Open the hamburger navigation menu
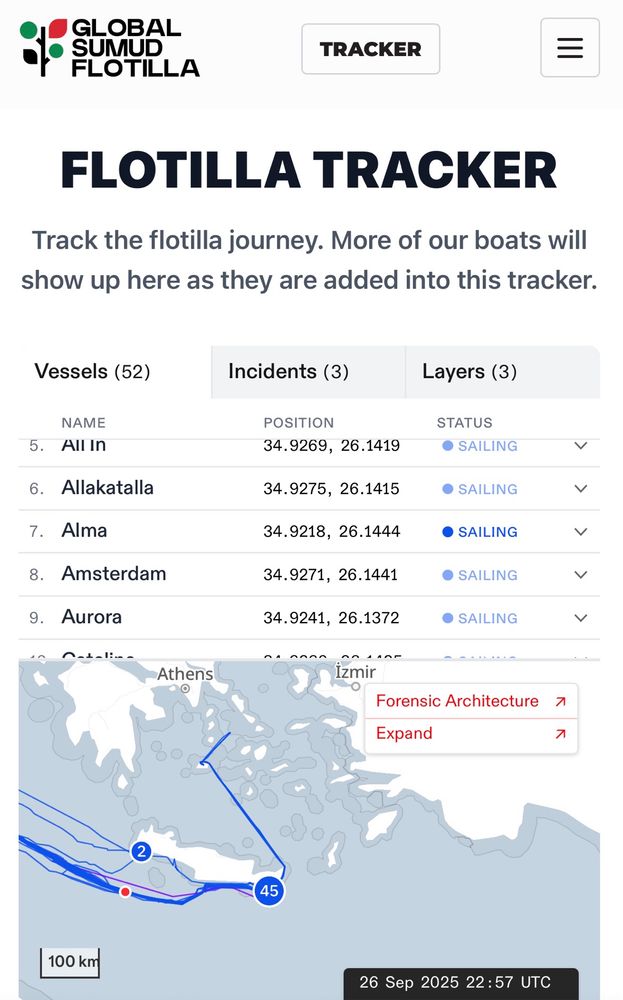The width and height of the screenshot is (623, 1000). tap(569, 47)
